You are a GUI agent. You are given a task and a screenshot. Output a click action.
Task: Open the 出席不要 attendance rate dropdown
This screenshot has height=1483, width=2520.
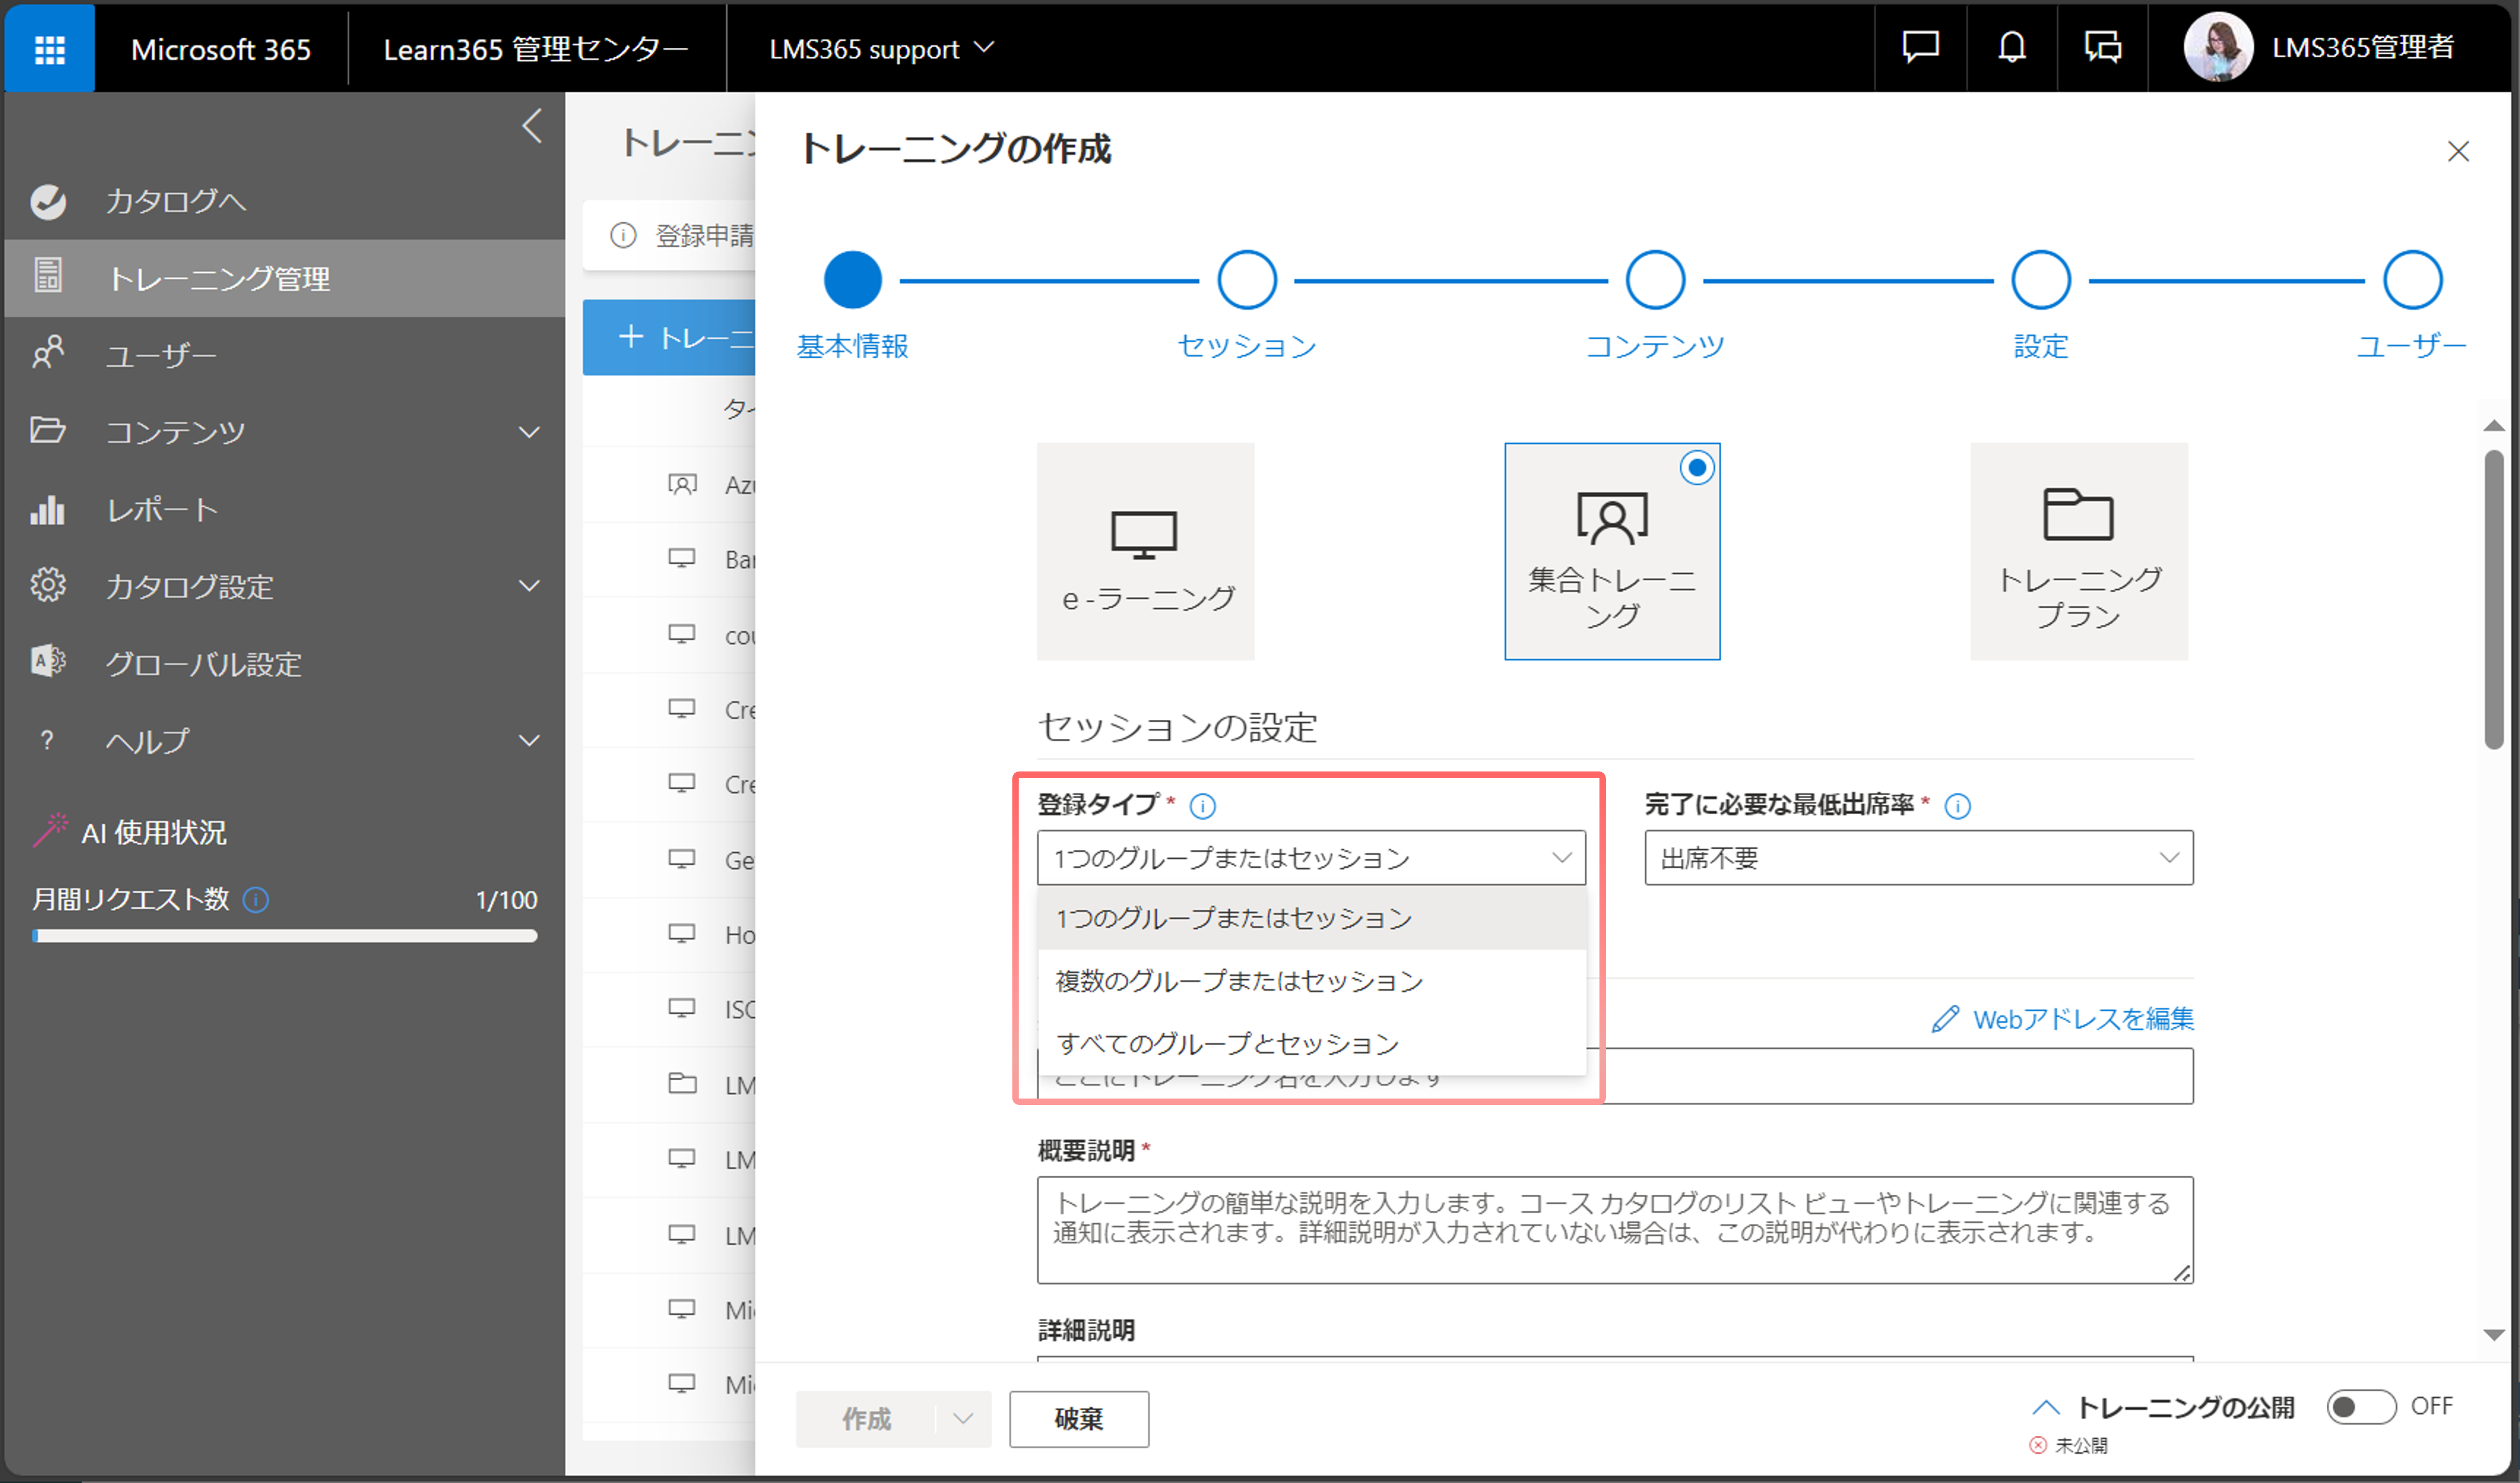click(x=1919, y=858)
